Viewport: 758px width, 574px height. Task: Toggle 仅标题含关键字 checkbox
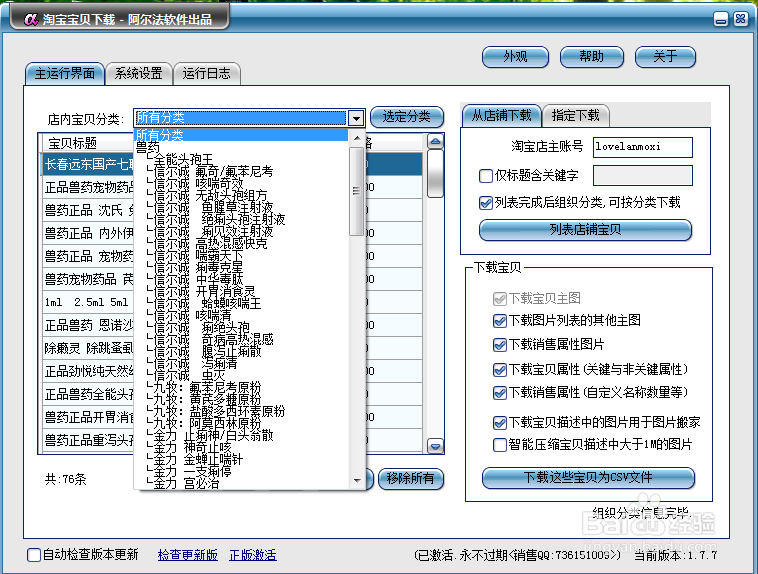[486, 176]
